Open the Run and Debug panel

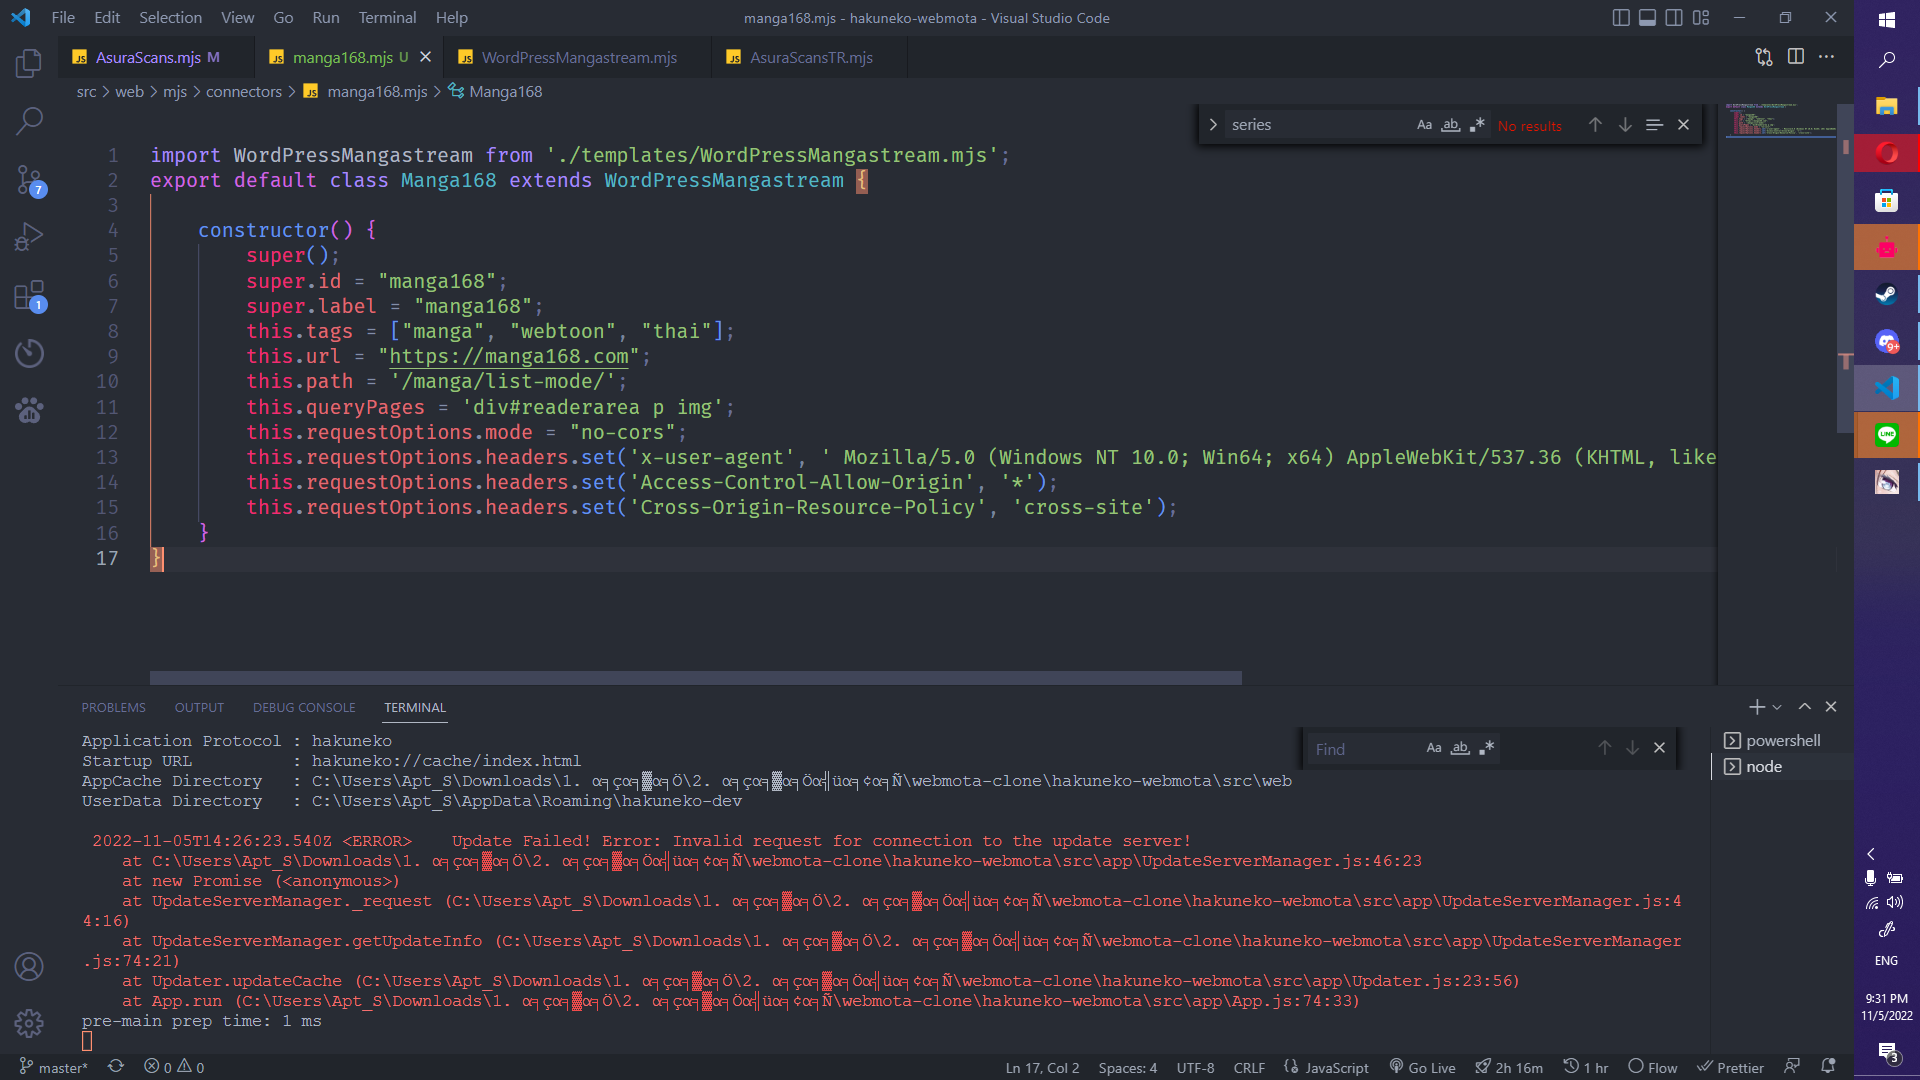[x=29, y=237]
